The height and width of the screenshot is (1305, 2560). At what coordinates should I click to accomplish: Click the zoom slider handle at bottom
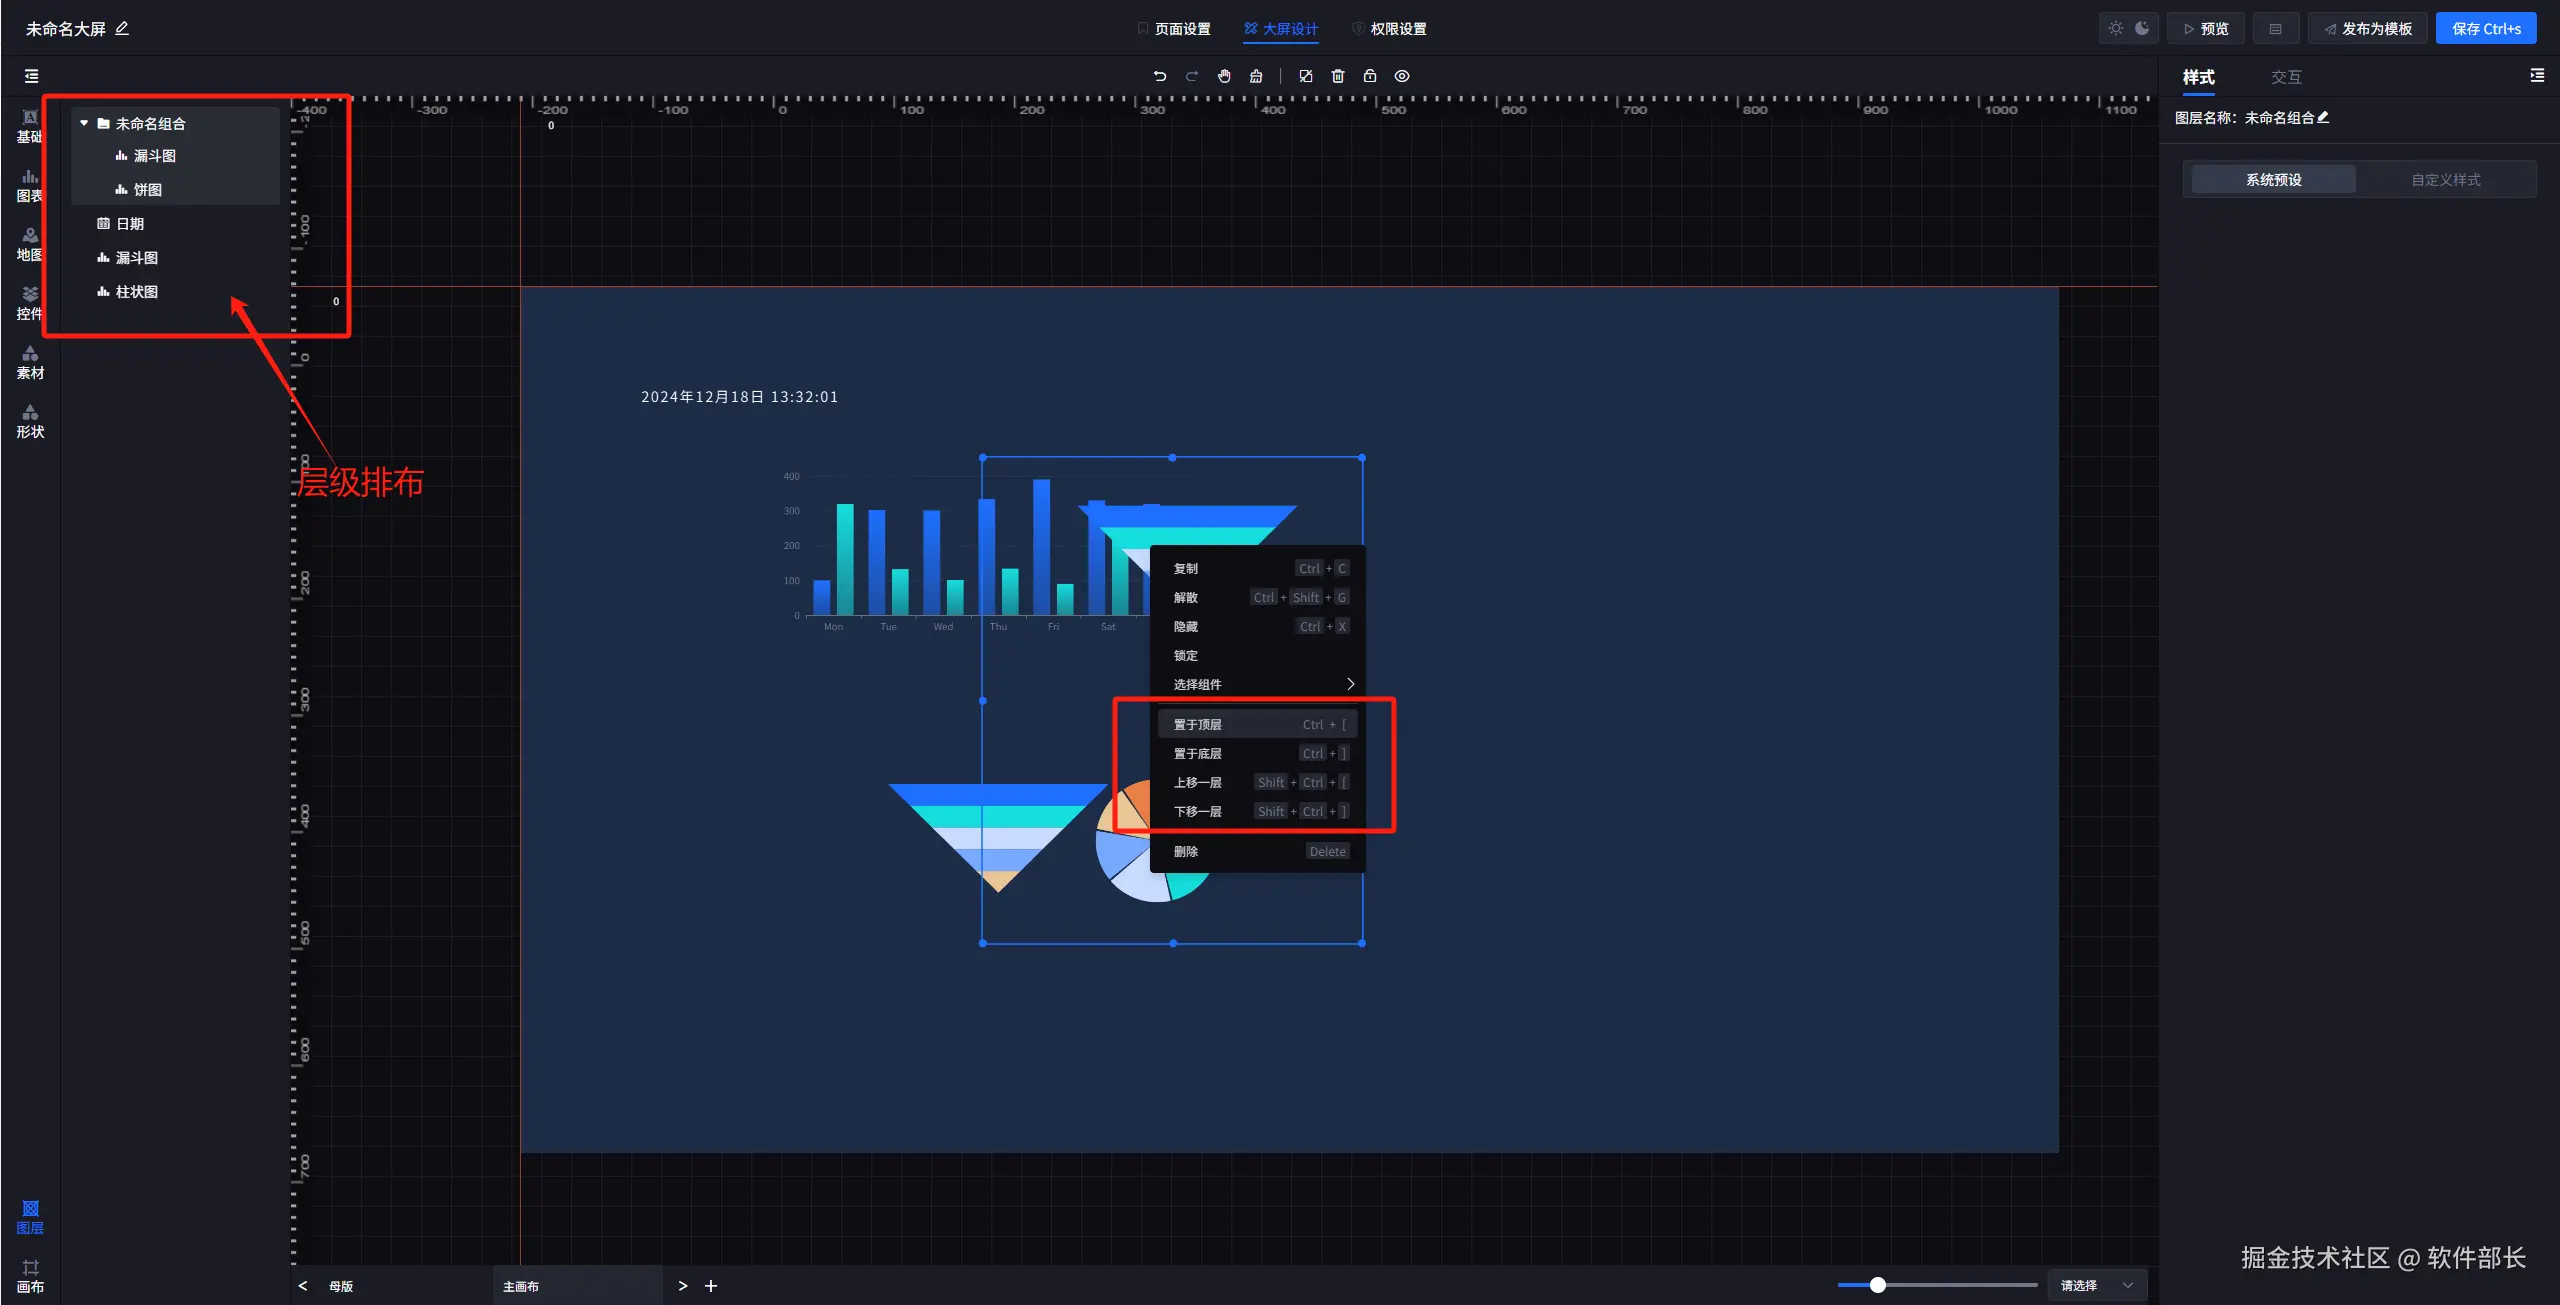(x=1877, y=1285)
